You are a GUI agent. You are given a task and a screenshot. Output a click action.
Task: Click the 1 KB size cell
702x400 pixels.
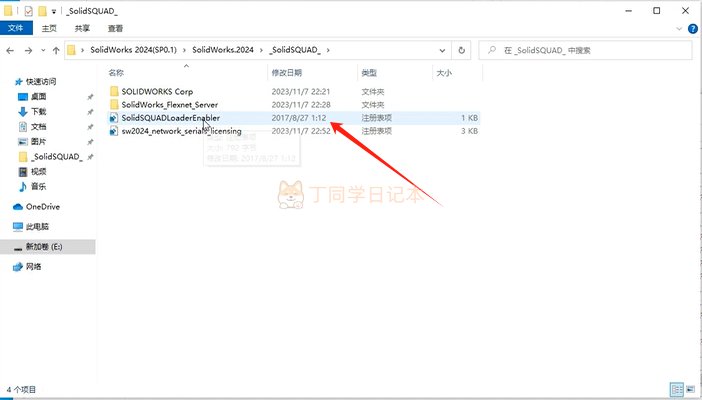pyautogui.click(x=469, y=118)
